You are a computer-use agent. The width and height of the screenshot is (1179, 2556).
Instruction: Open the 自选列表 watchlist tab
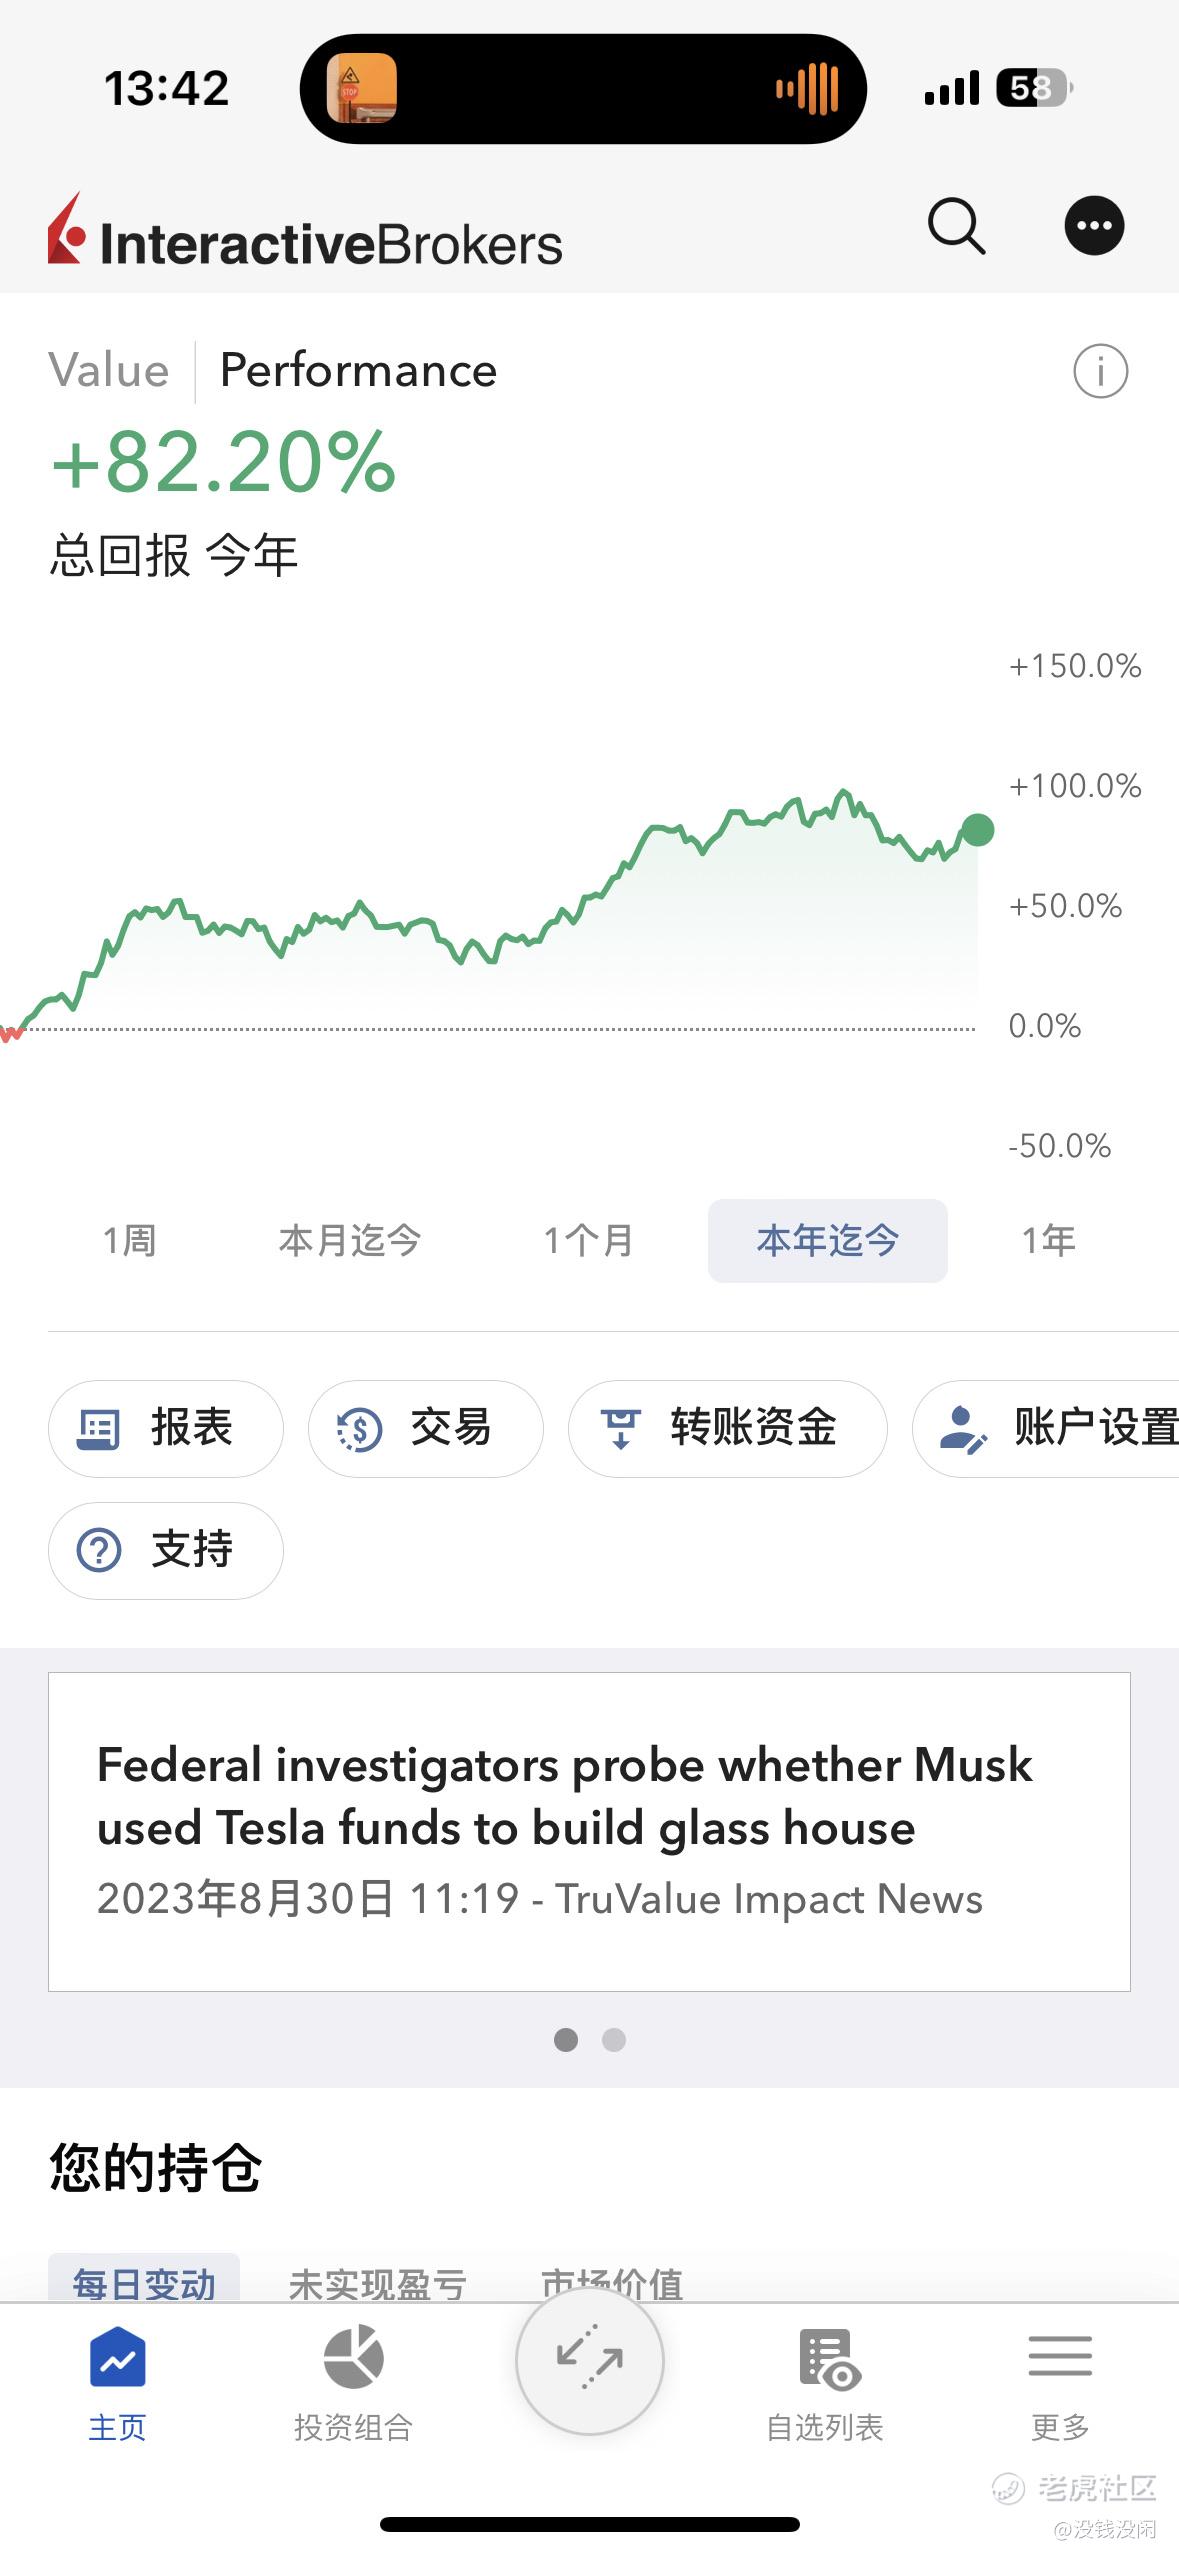point(825,2383)
